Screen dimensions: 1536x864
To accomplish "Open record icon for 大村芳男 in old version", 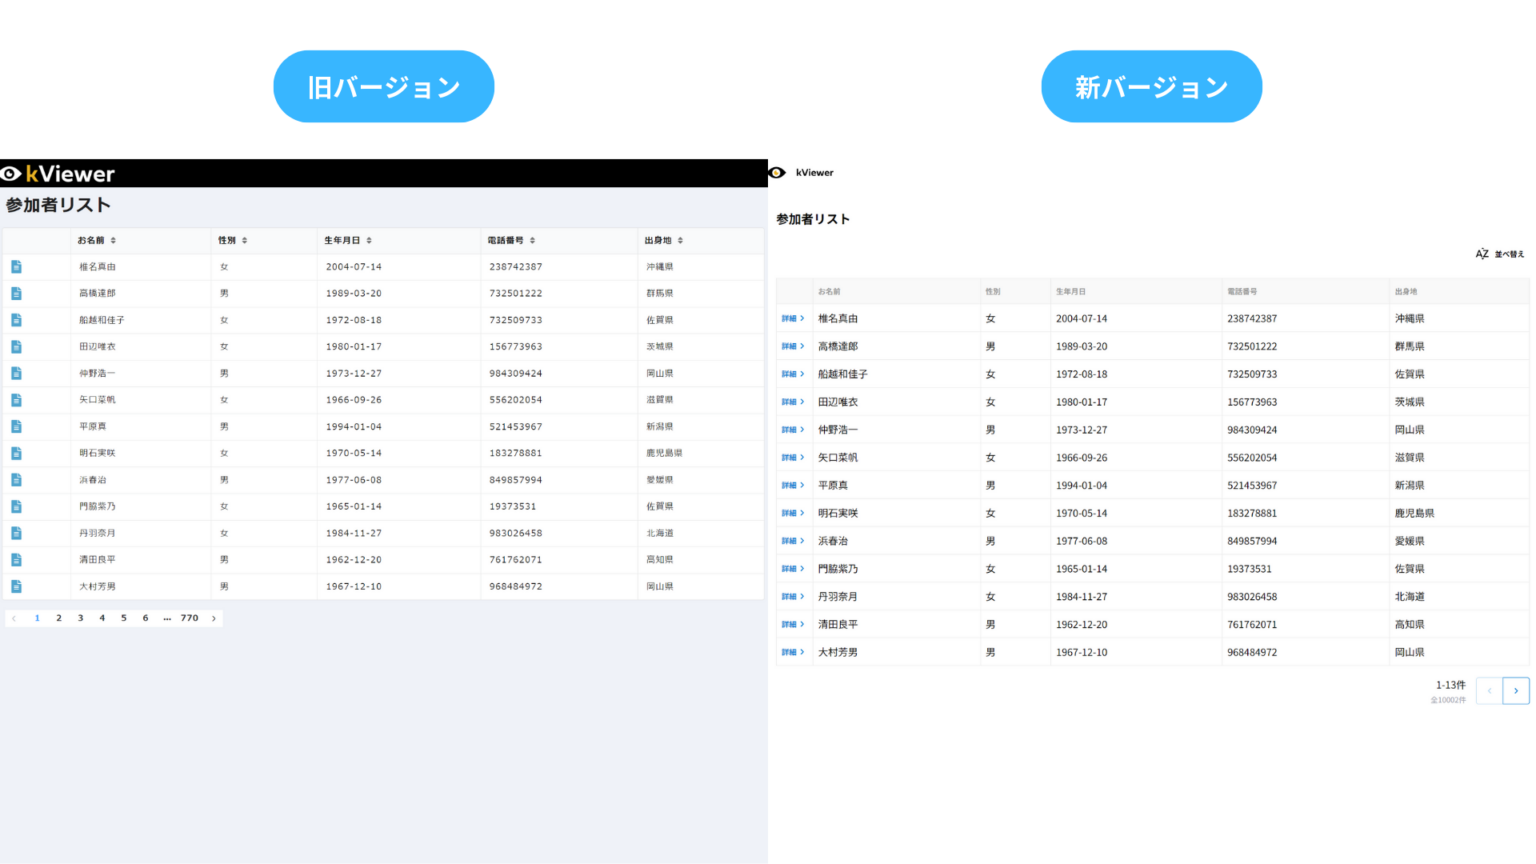I will pos(16,587).
